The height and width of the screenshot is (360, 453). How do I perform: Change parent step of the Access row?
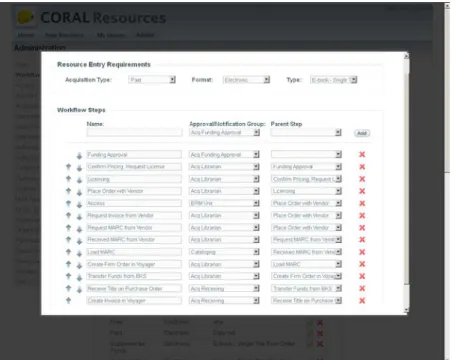tap(306, 203)
